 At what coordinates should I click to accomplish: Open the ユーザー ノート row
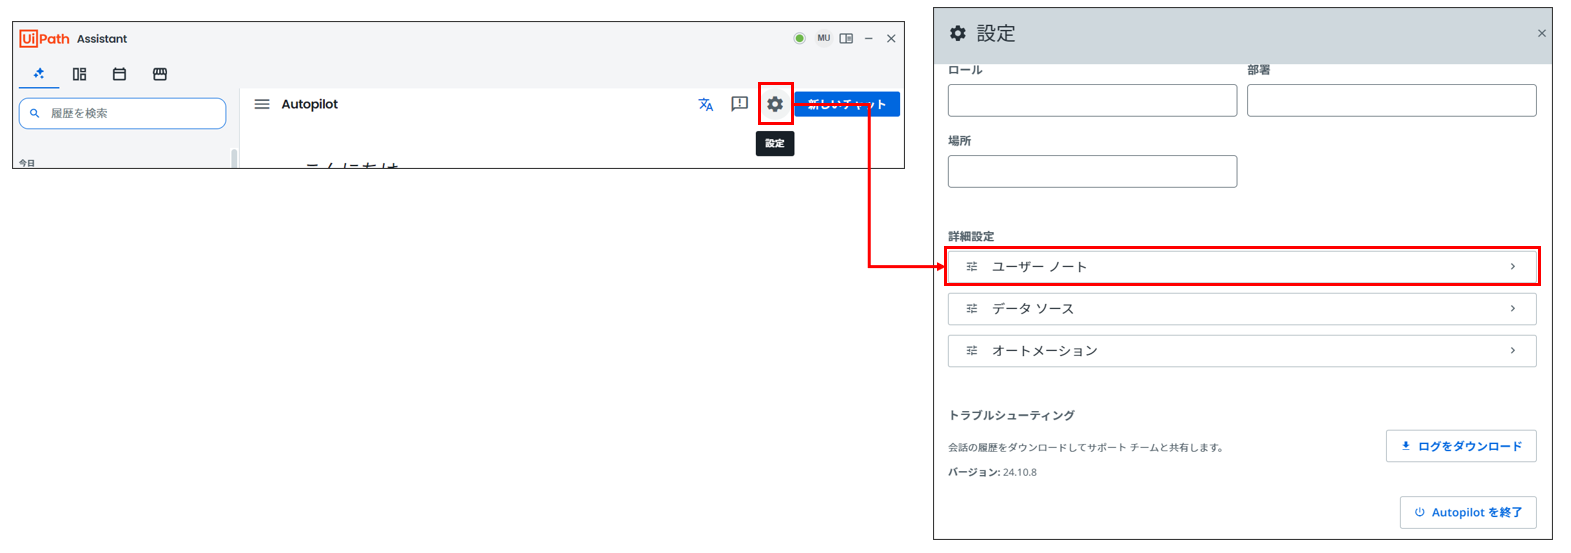(1242, 267)
